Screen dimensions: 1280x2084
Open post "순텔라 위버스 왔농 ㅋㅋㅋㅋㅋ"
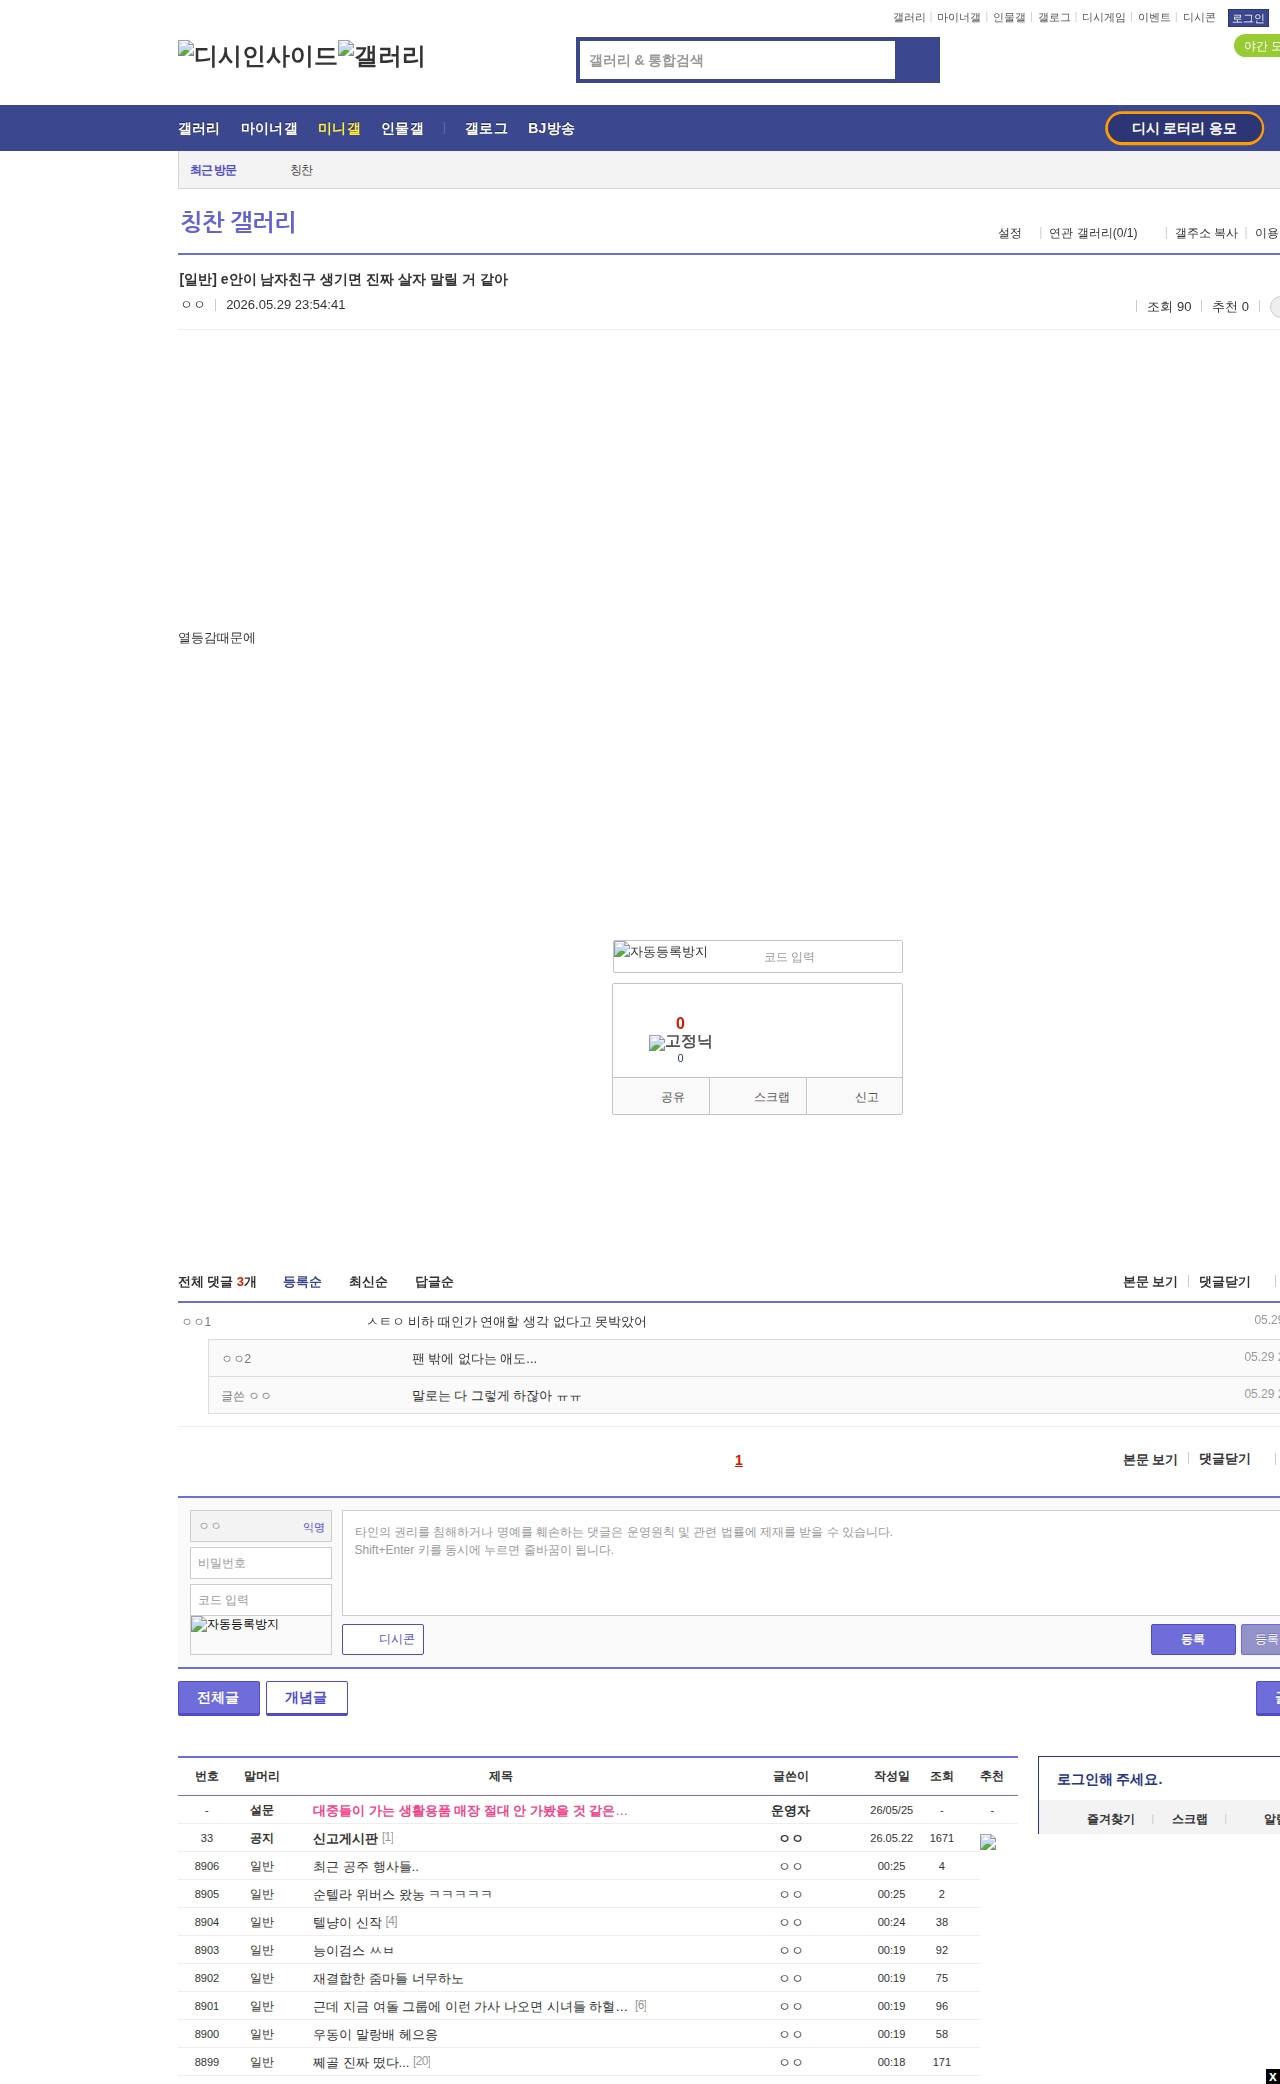point(402,1895)
